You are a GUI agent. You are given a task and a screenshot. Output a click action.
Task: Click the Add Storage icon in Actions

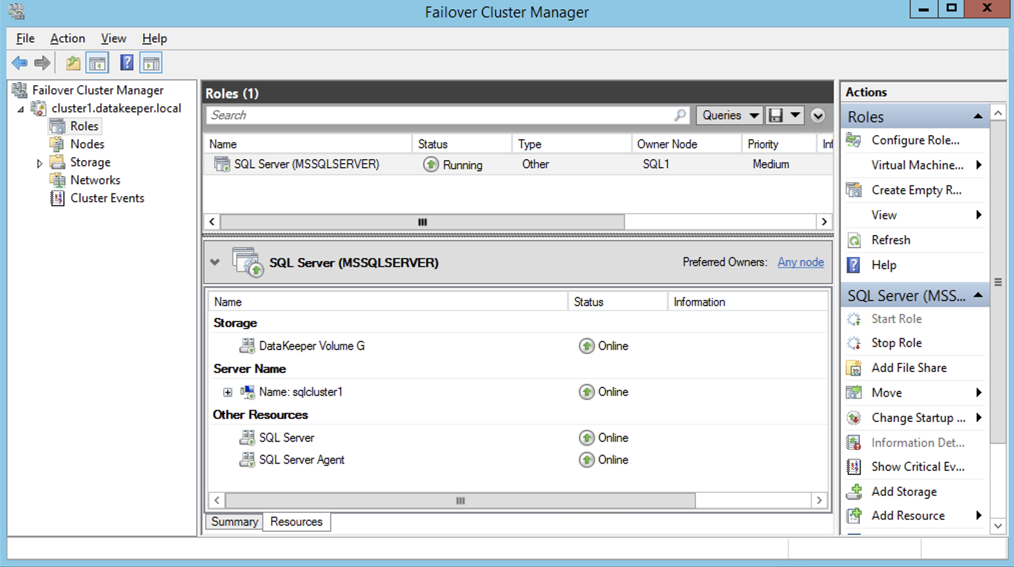(x=854, y=492)
